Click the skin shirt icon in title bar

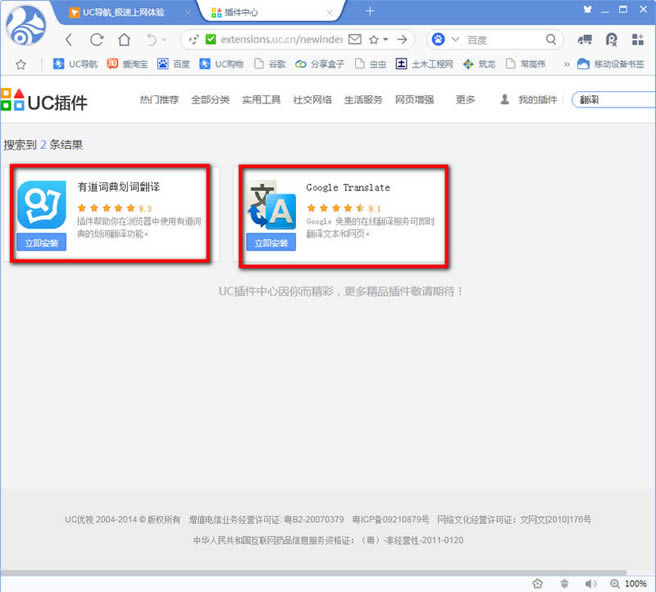588,9
